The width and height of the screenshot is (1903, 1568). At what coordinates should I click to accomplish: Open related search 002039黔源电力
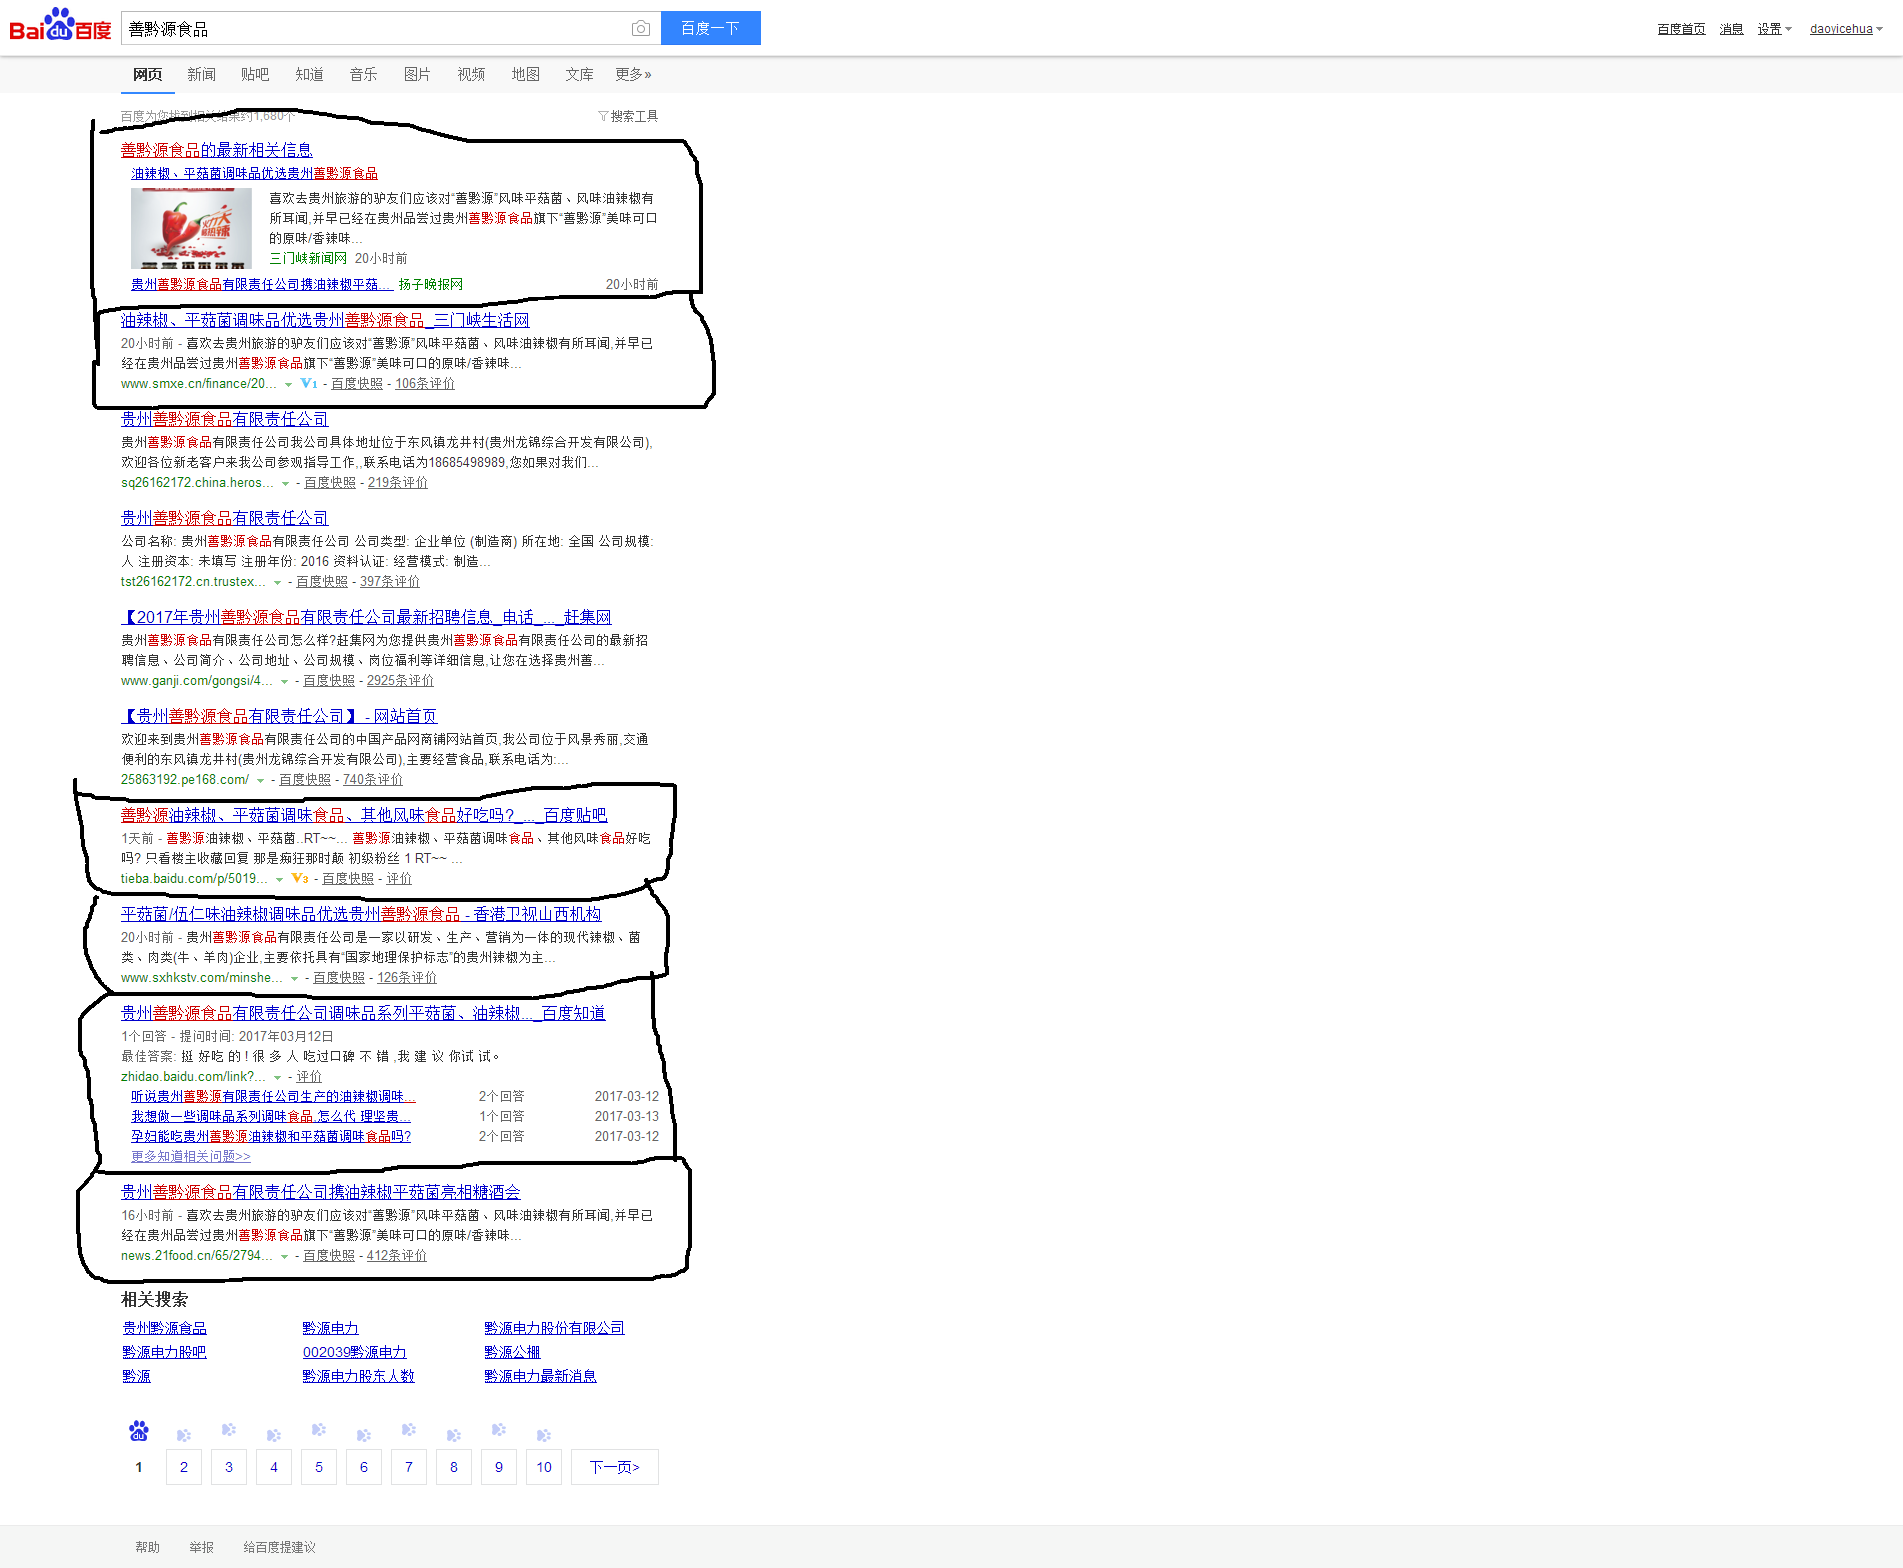[x=355, y=1352]
